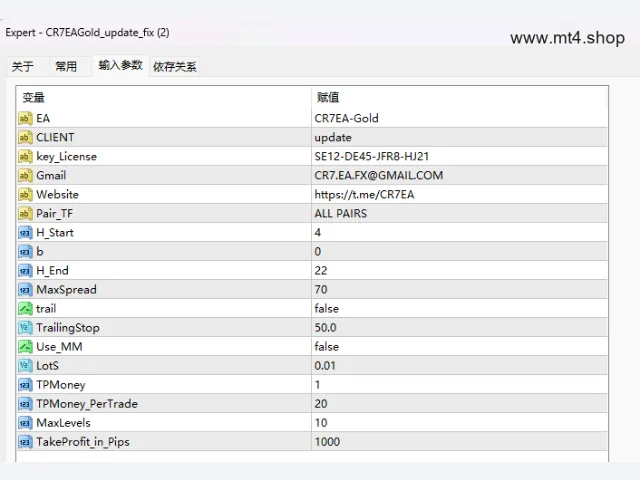Click the H_Start variable name
The width and height of the screenshot is (640, 480).
point(55,233)
